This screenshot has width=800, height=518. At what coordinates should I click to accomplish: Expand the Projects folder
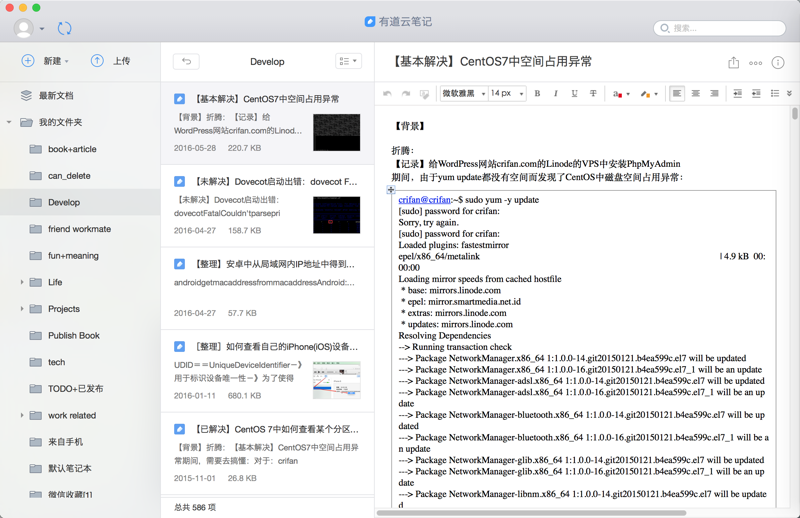click(22, 309)
